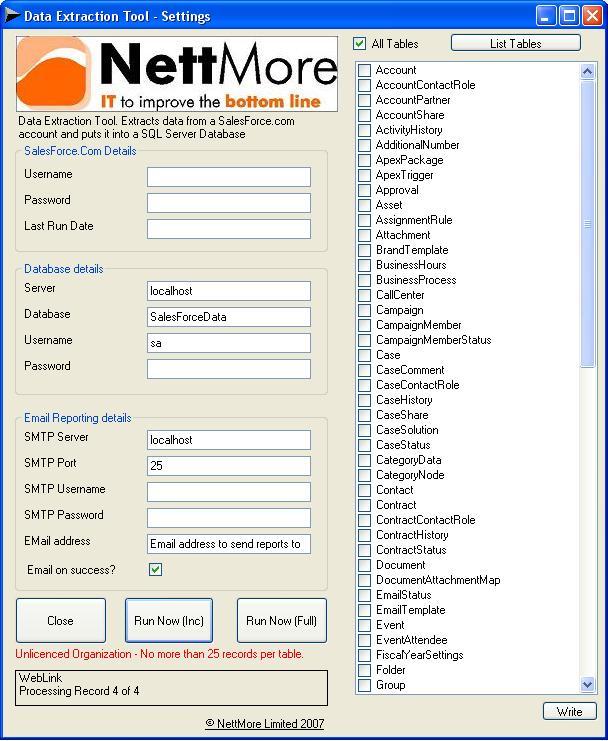Select the AdditionalNumber list row text
The width and height of the screenshot is (608, 741).
pyautogui.click(x=417, y=145)
